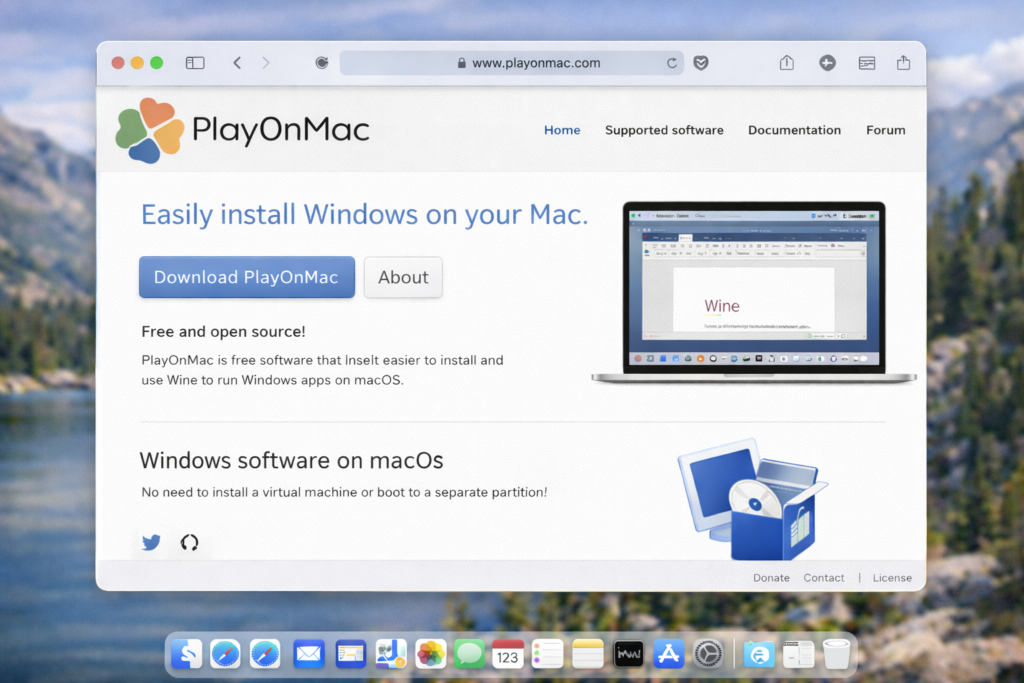This screenshot has width=1024, height=683.
Task: Click the privacy shield in the toolbar
Action: tap(701, 62)
